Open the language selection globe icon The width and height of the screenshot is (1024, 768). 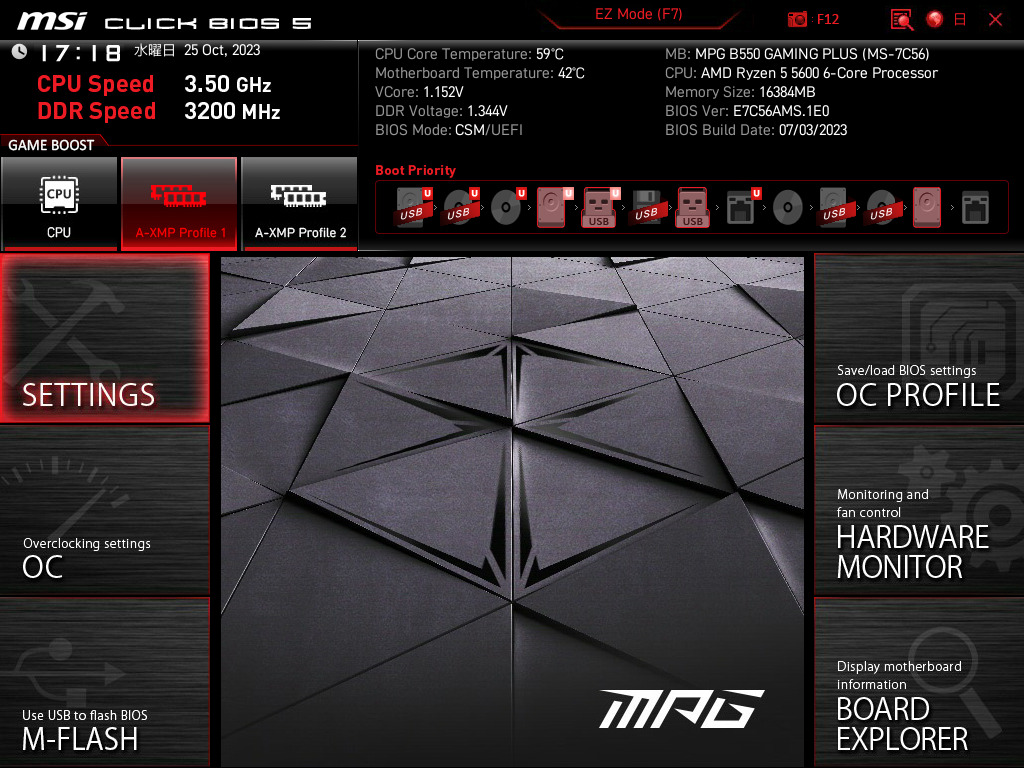[x=932, y=19]
